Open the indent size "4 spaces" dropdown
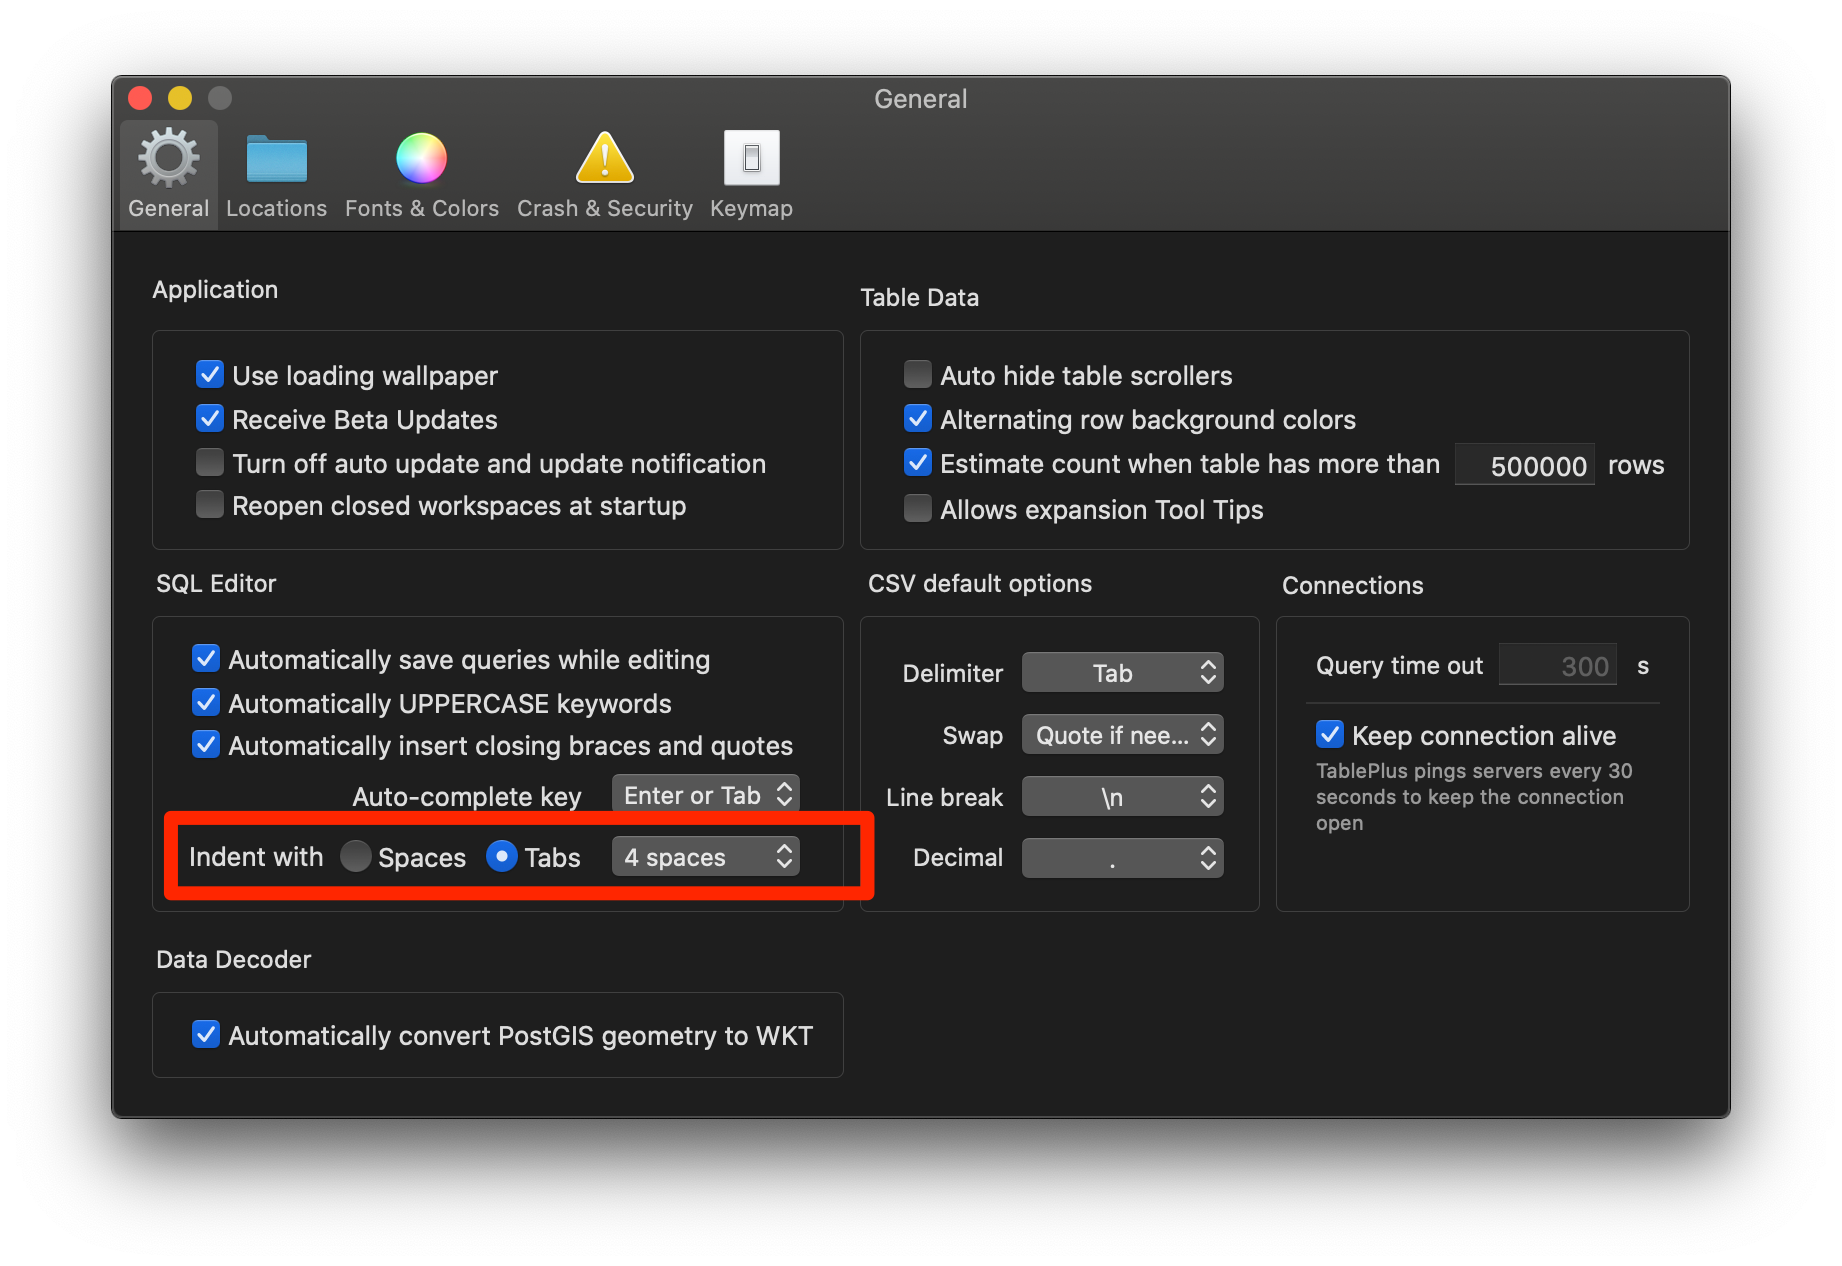Viewport: 1842px width, 1266px height. 705,856
